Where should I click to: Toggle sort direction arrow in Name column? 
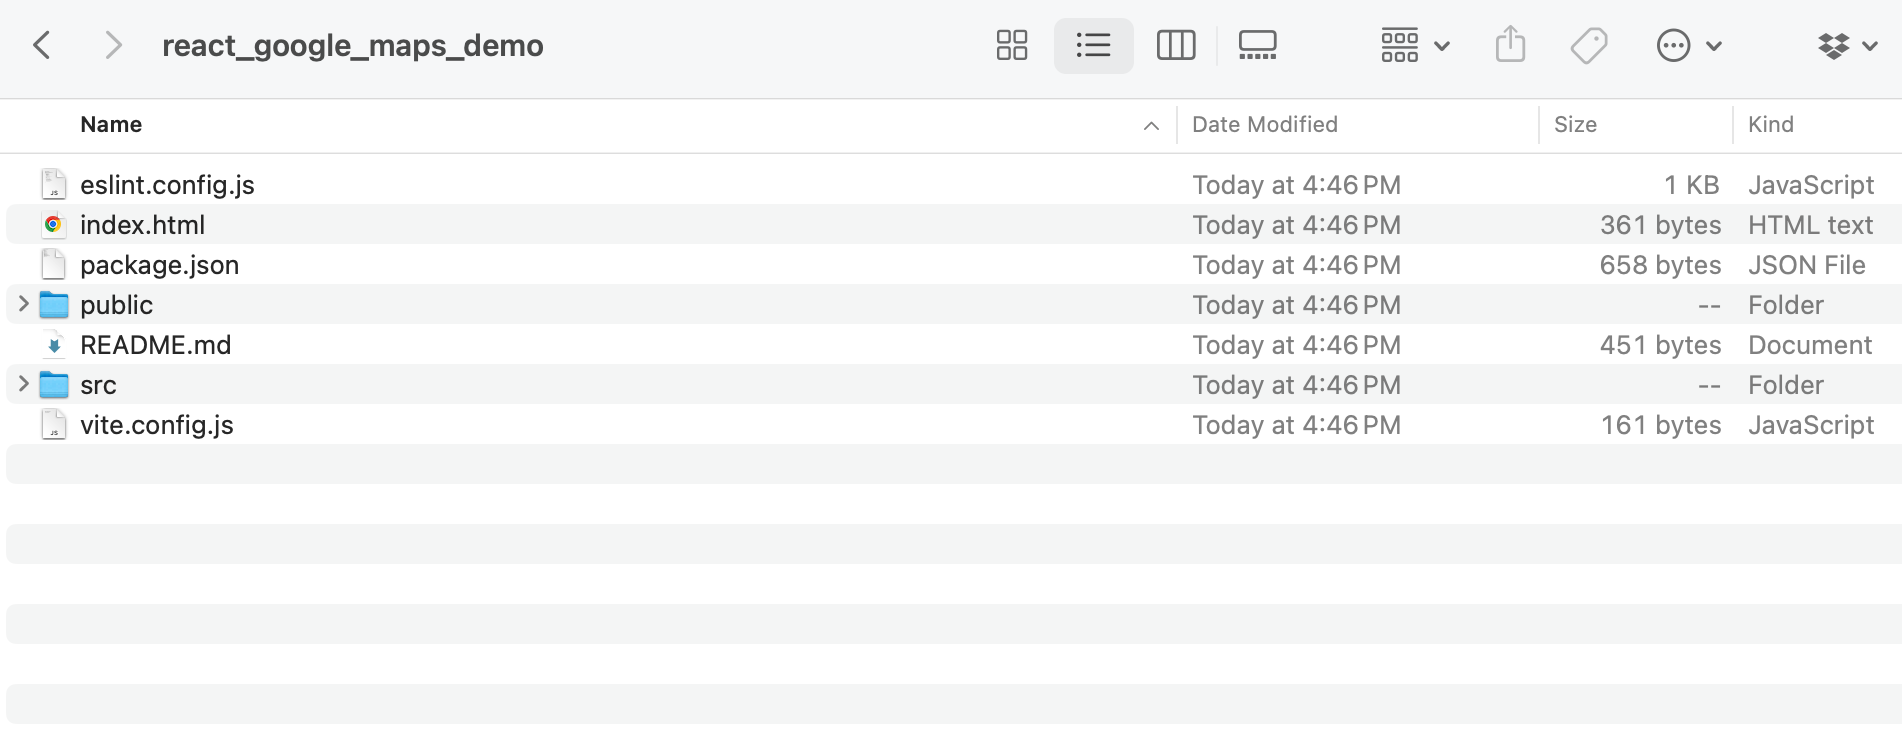click(x=1151, y=126)
